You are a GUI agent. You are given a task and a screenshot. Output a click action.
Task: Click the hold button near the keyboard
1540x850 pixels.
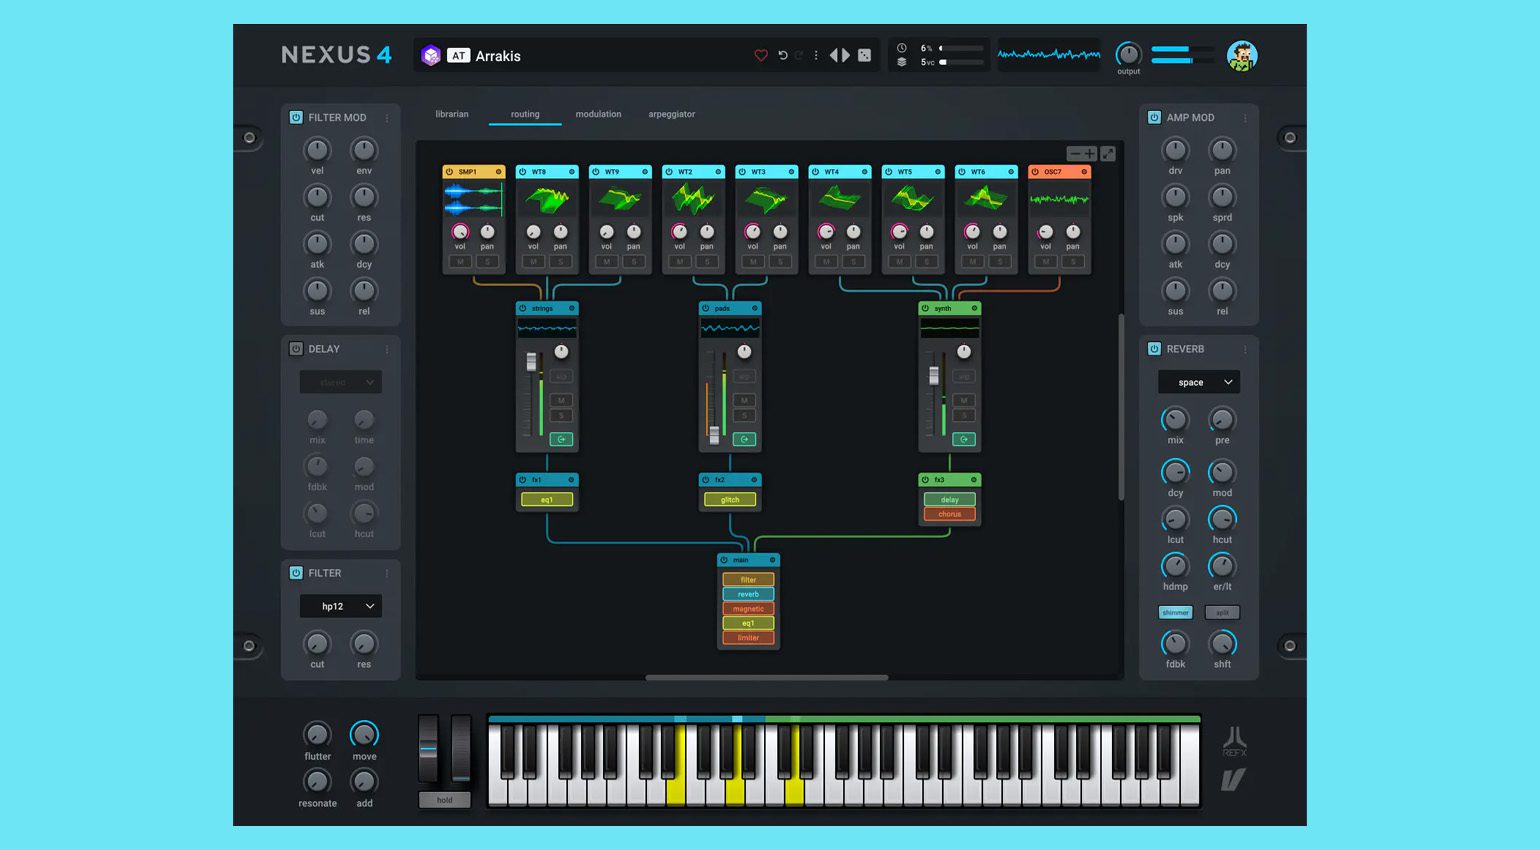pos(445,800)
